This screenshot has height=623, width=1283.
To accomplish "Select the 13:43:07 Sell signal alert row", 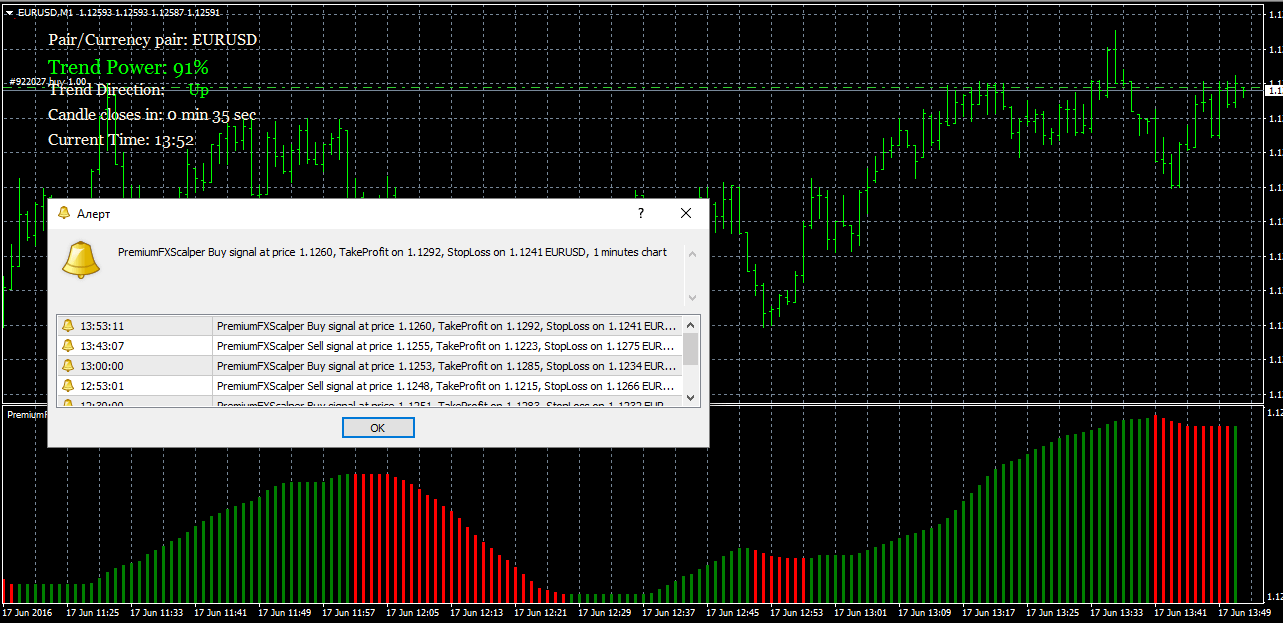I will tap(445, 346).
